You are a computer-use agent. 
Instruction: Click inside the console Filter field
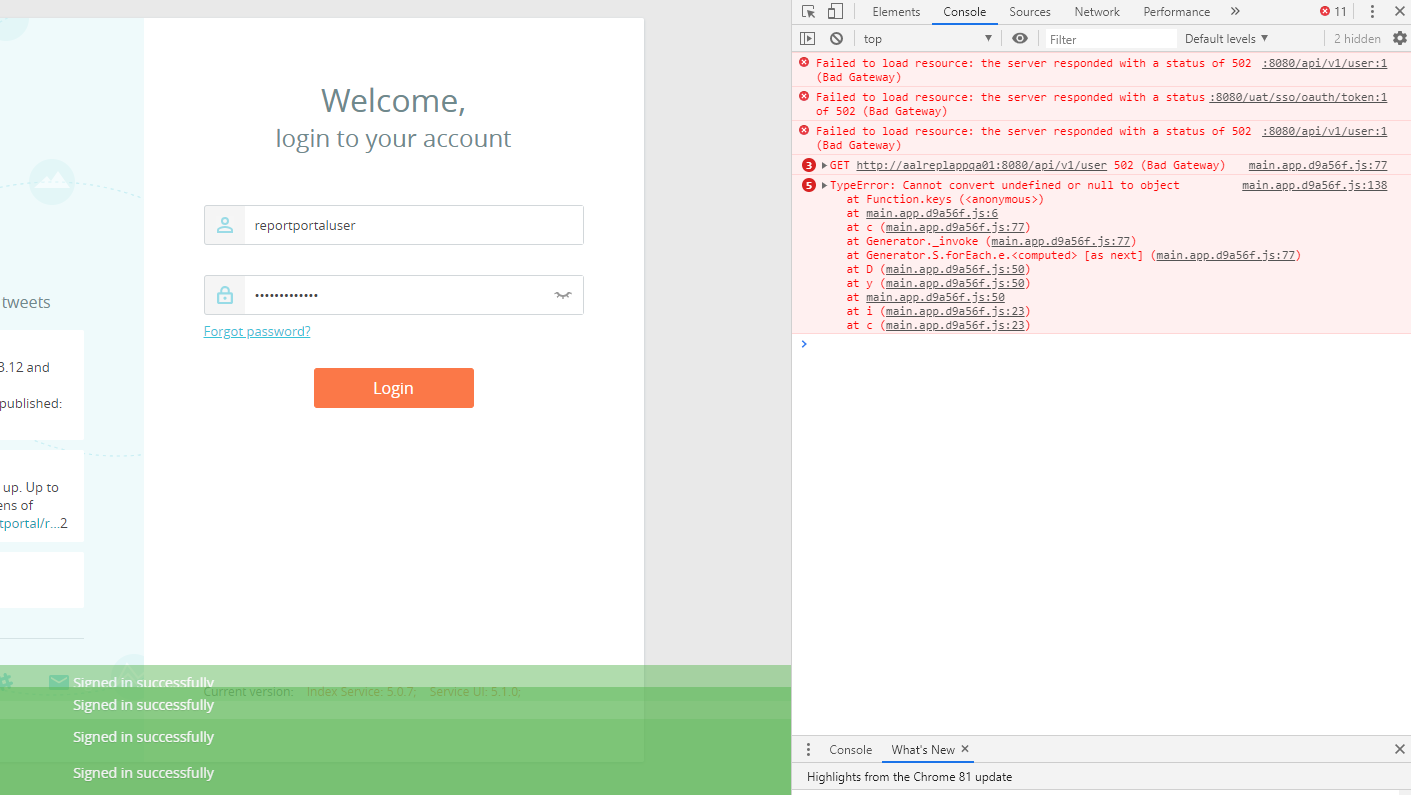pyautogui.click(x=1110, y=38)
